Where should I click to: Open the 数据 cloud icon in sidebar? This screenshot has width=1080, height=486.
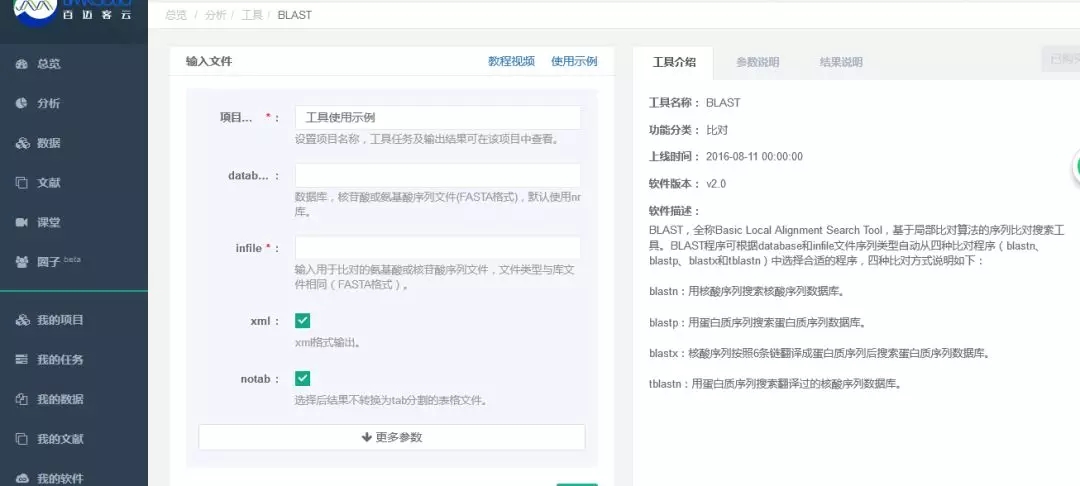tap(21, 143)
